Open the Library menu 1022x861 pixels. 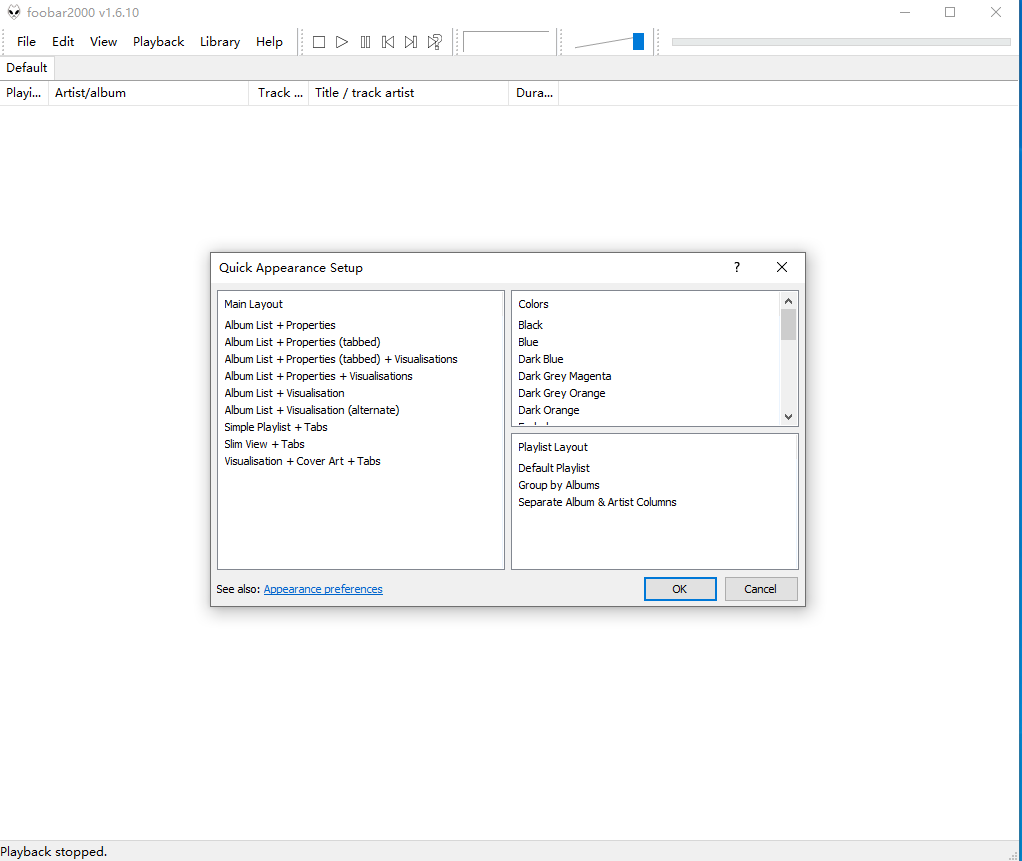219,41
